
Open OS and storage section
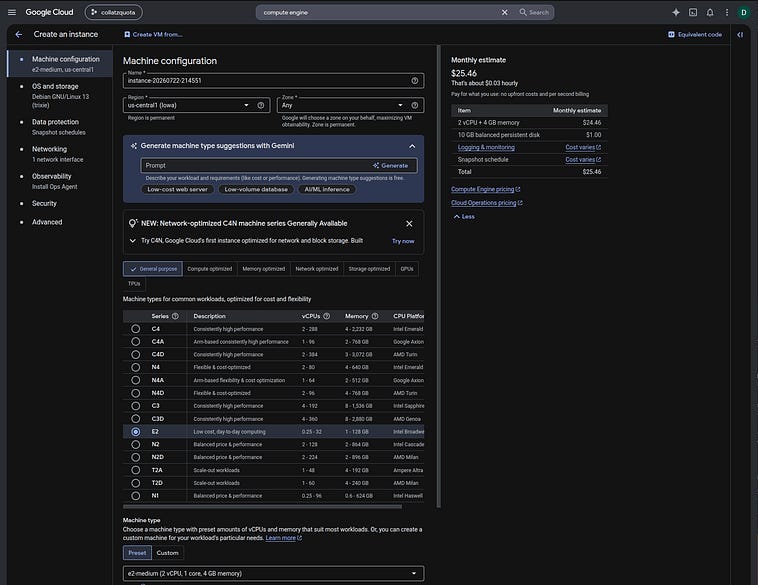coord(60,95)
